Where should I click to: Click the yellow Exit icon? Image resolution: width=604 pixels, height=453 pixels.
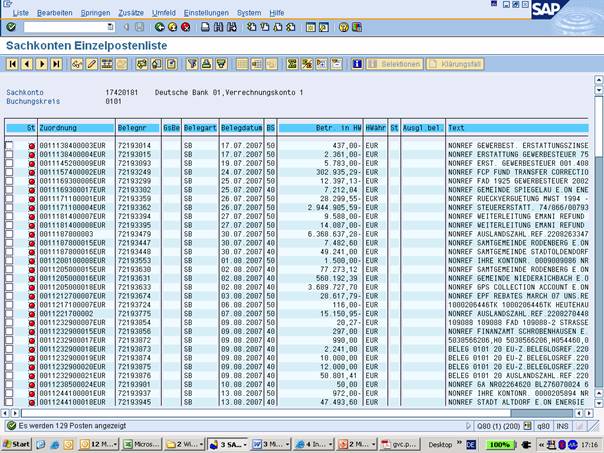[x=173, y=27]
